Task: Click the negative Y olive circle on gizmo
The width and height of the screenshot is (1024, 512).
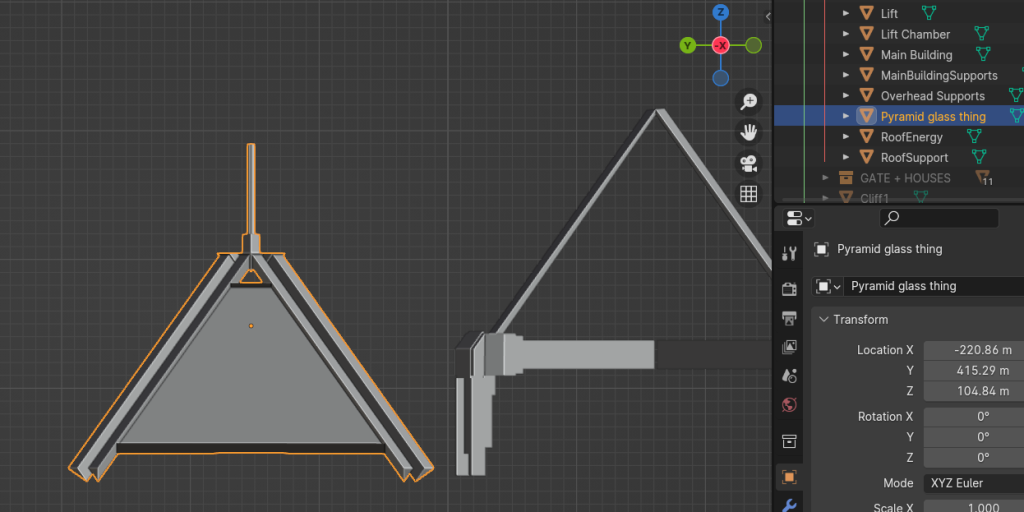Action: point(753,45)
